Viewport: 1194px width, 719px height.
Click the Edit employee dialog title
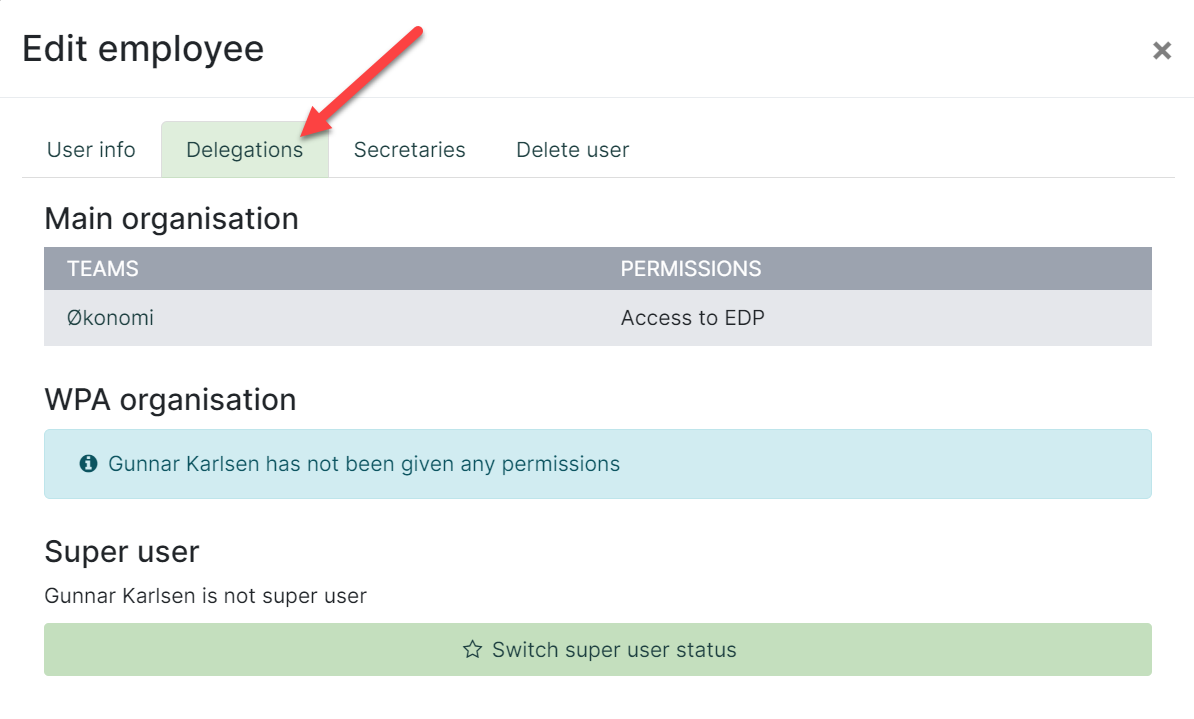(x=143, y=50)
